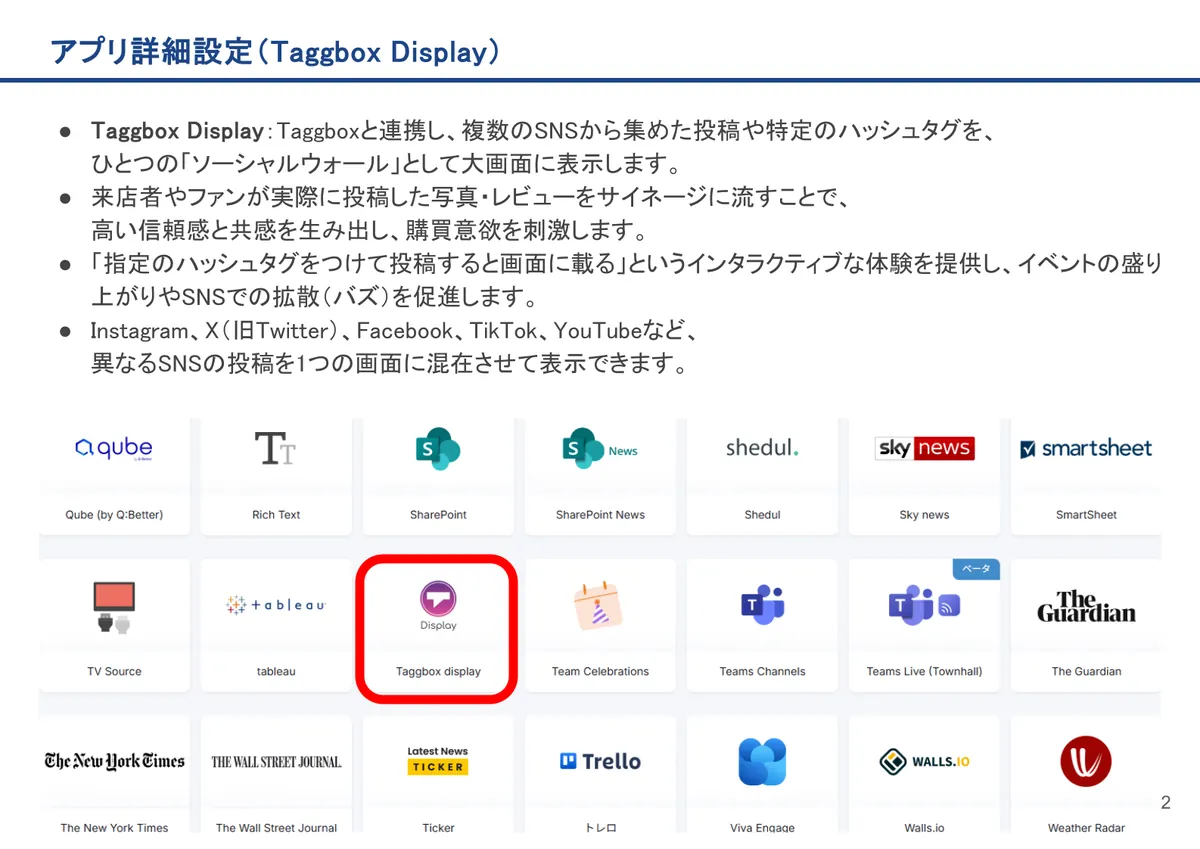Select the Teams Live (Townhall) icon
This screenshot has width=1200, height=849.
pos(924,605)
